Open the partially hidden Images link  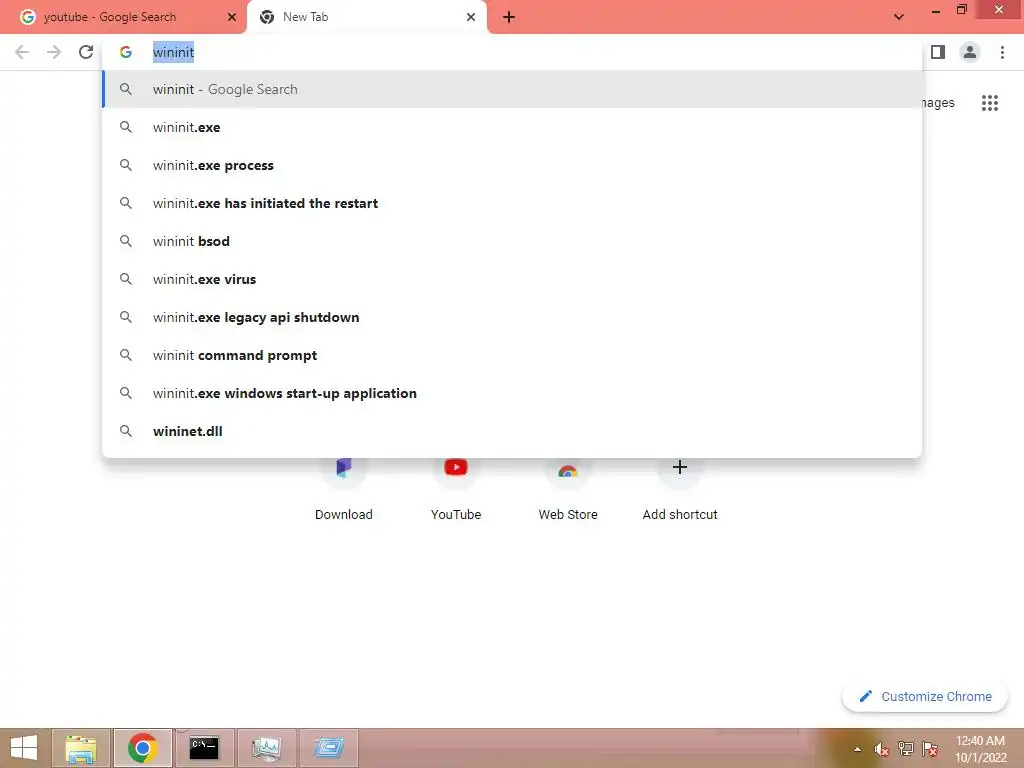[939, 103]
